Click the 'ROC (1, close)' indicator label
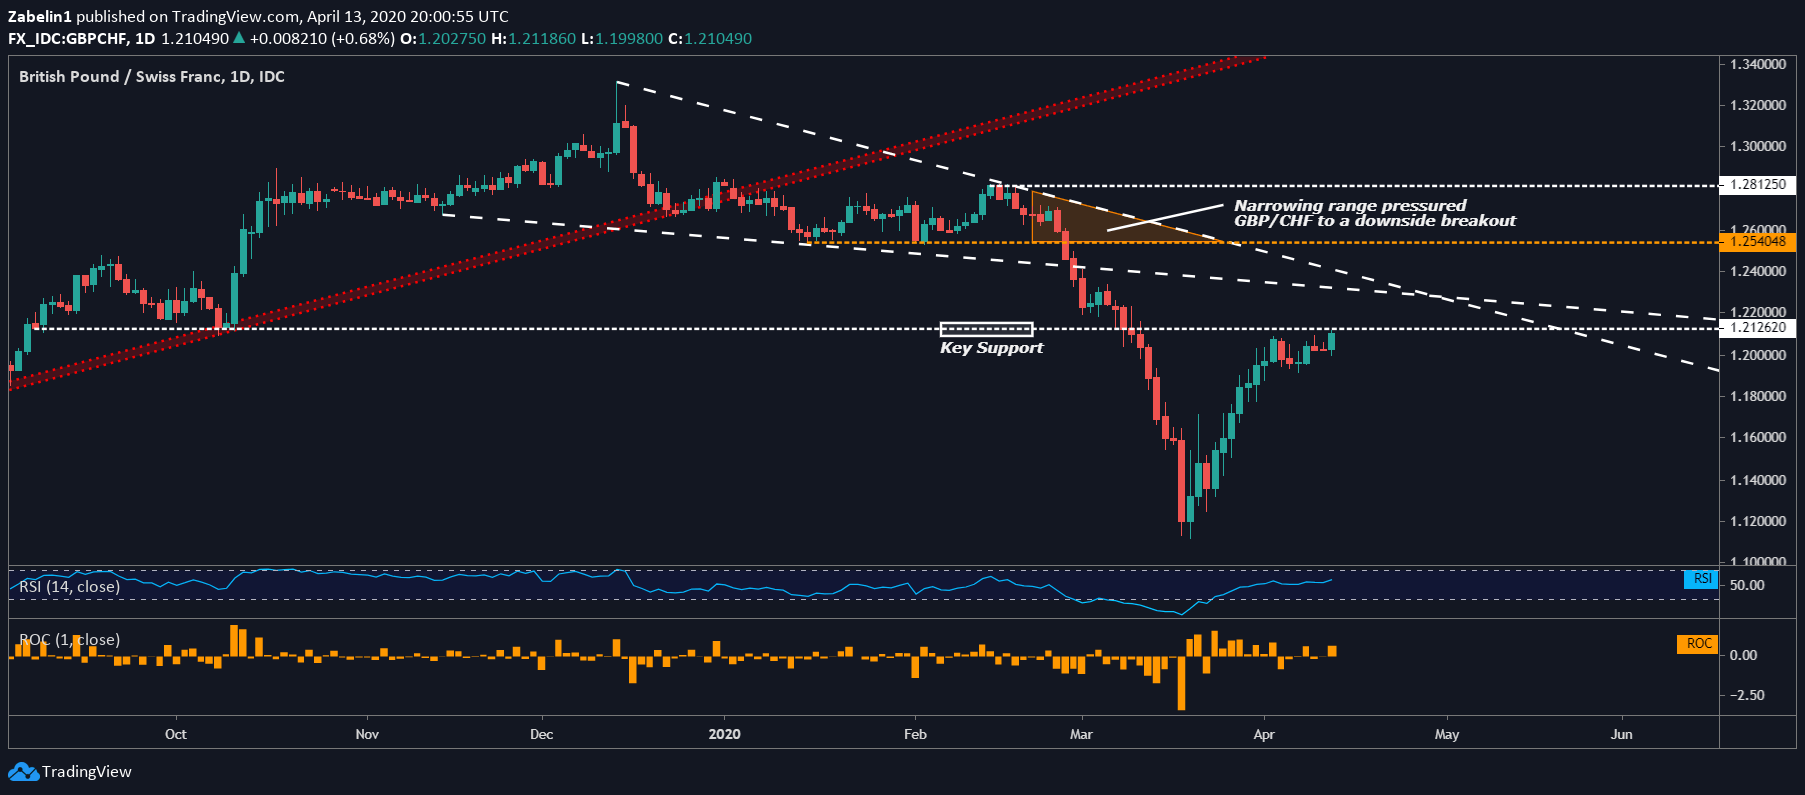The width and height of the screenshot is (1805, 795). coord(70,640)
